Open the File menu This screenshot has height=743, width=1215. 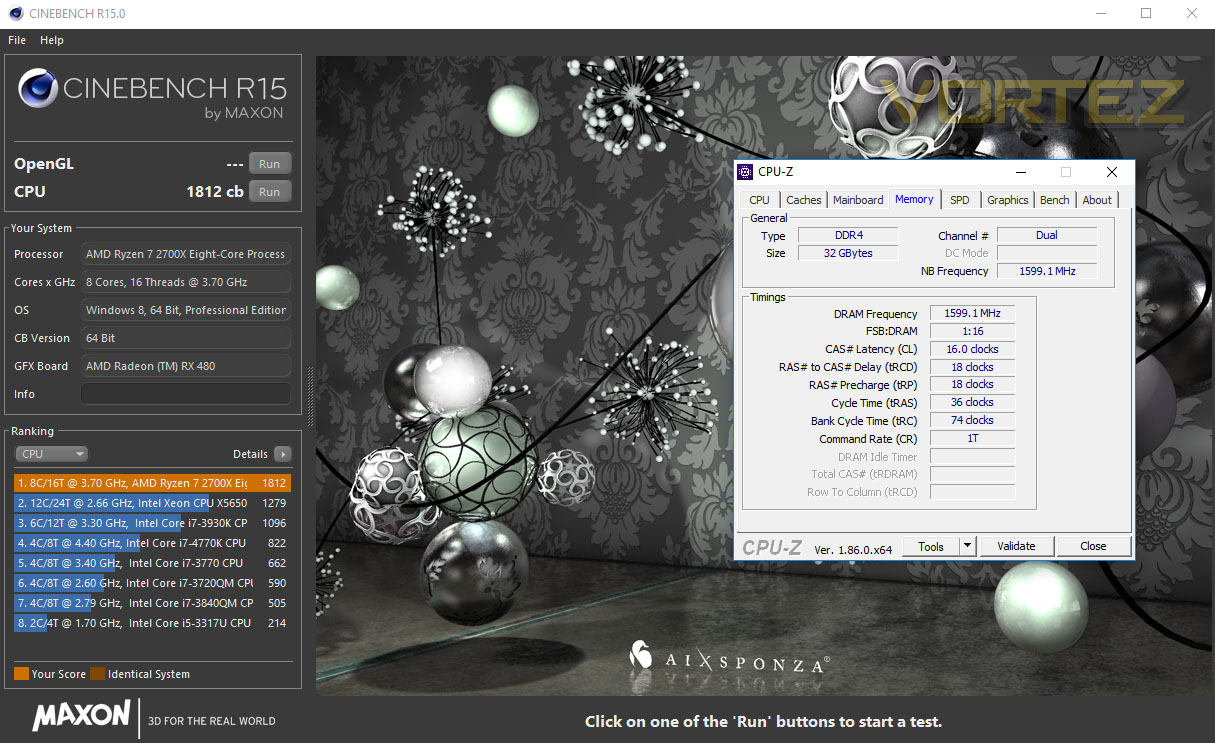16,40
